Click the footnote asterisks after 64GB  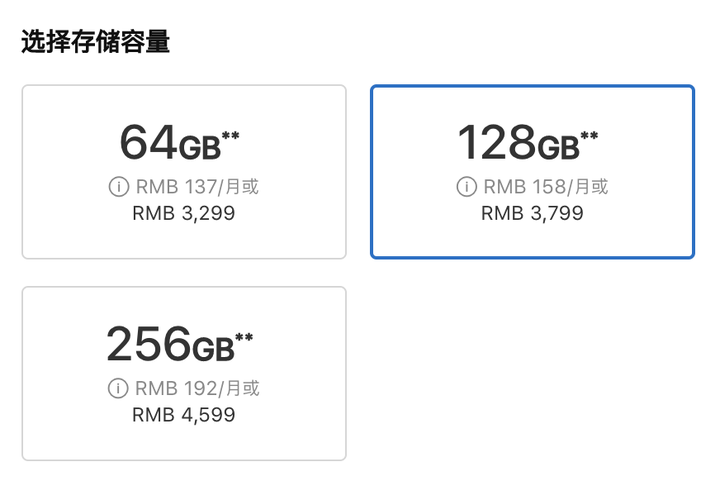[230, 136]
